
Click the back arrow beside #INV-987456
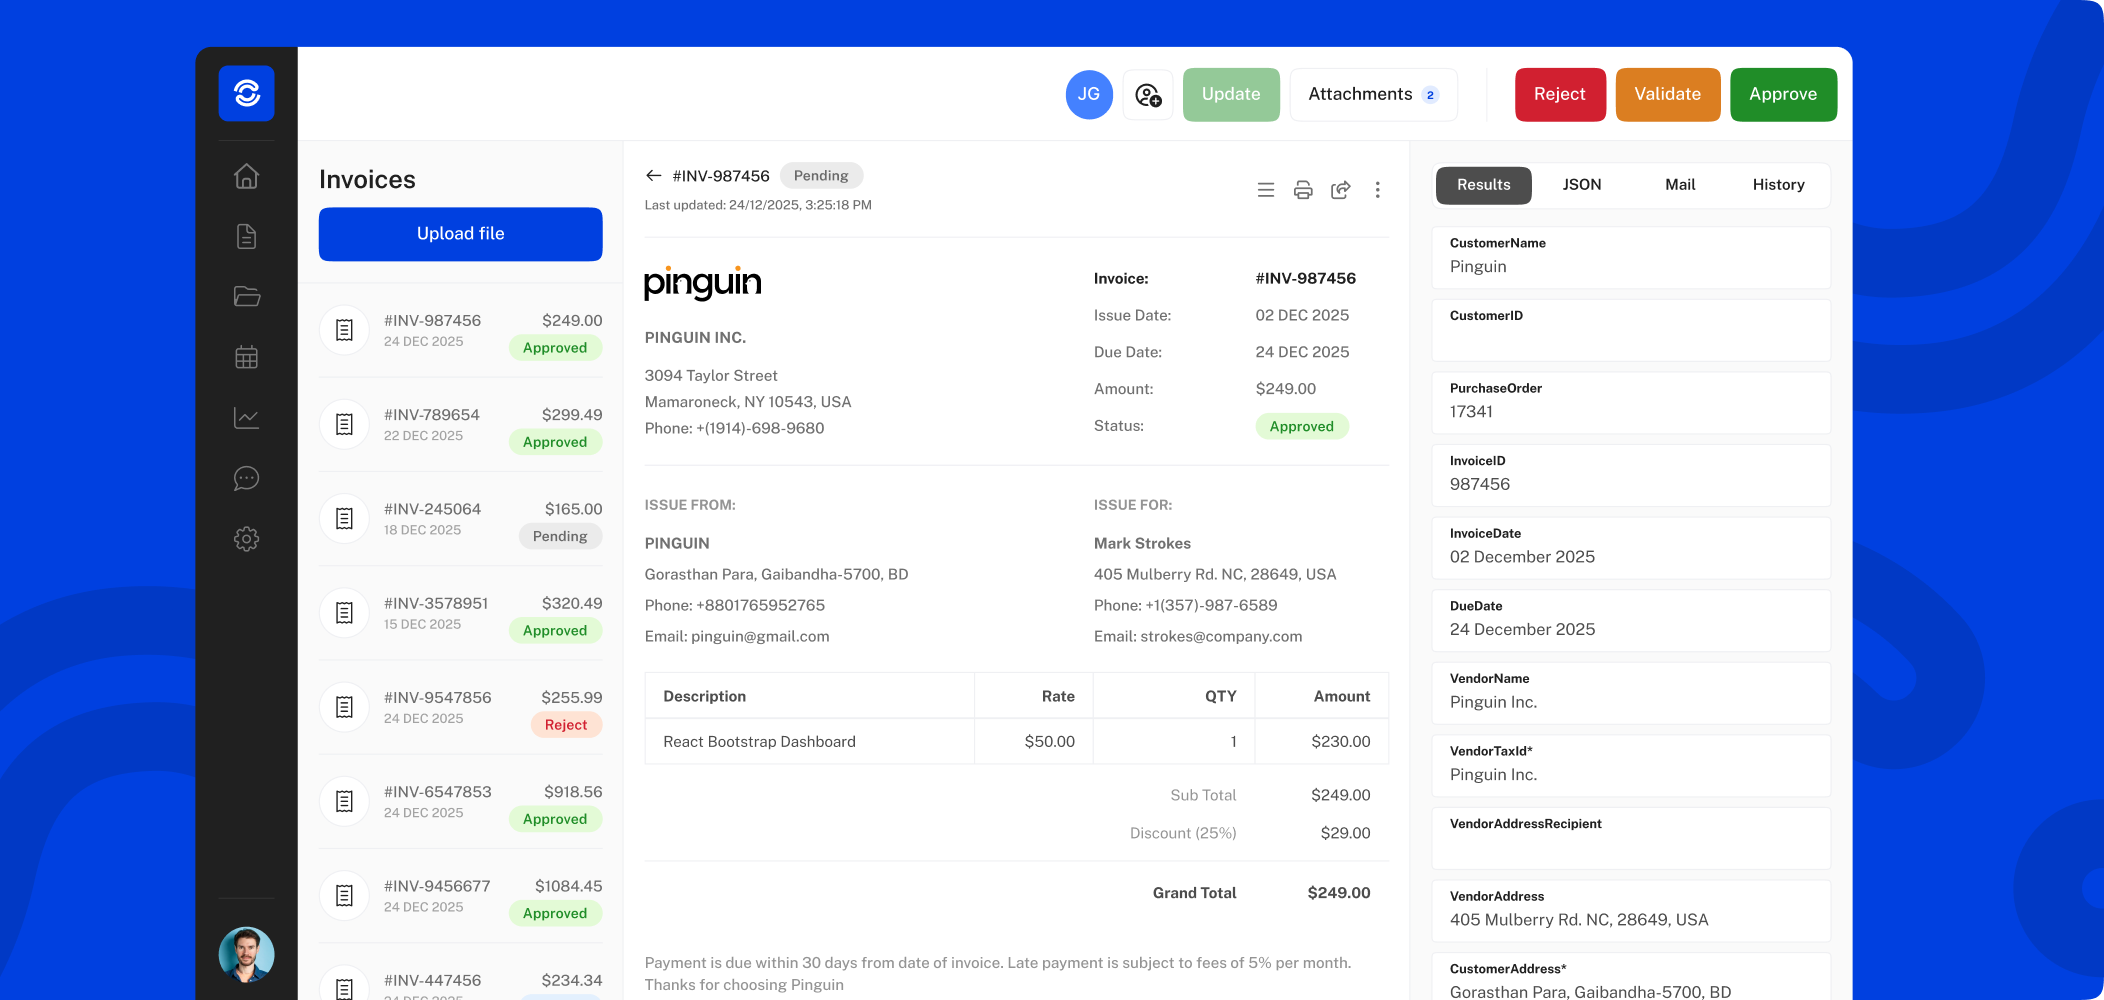point(654,175)
